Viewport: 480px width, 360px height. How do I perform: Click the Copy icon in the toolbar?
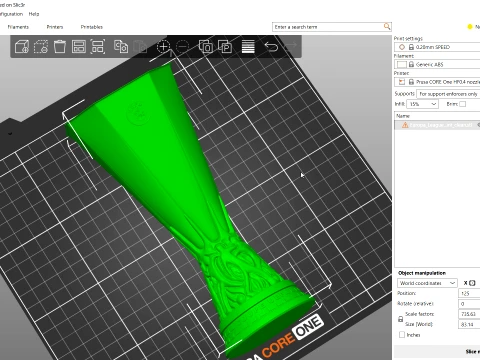tap(121, 47)
